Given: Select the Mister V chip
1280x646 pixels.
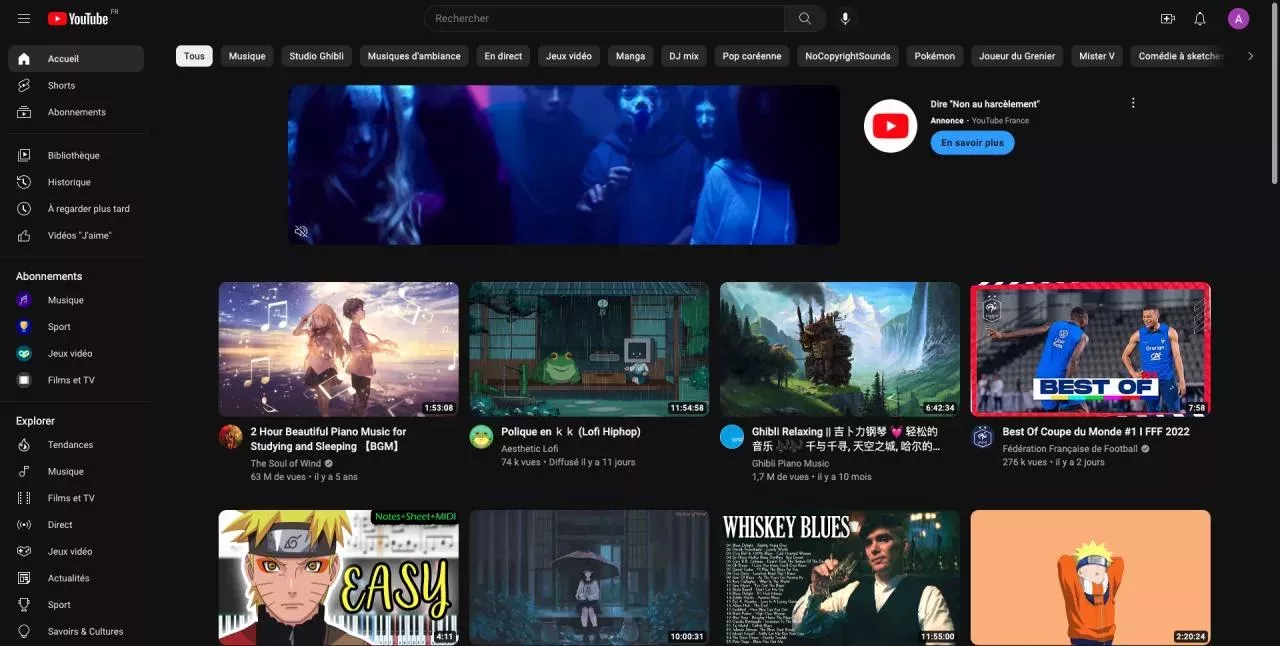Looking at the screenshot, I should click(1097, 56).
